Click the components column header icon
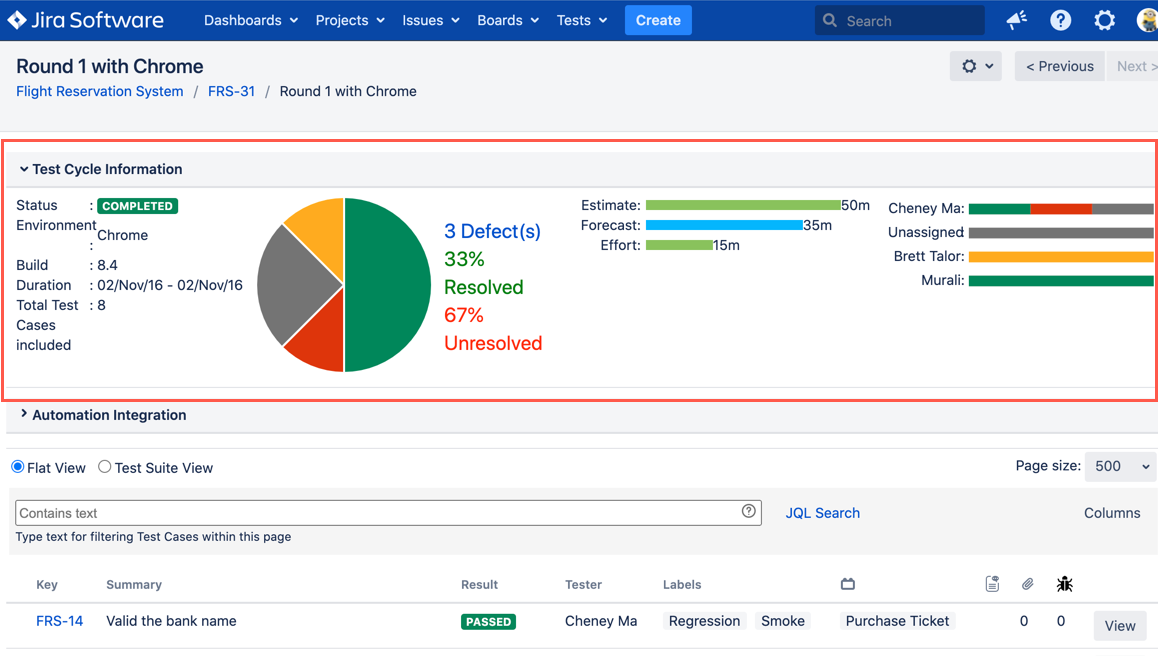 coord(848,584)
